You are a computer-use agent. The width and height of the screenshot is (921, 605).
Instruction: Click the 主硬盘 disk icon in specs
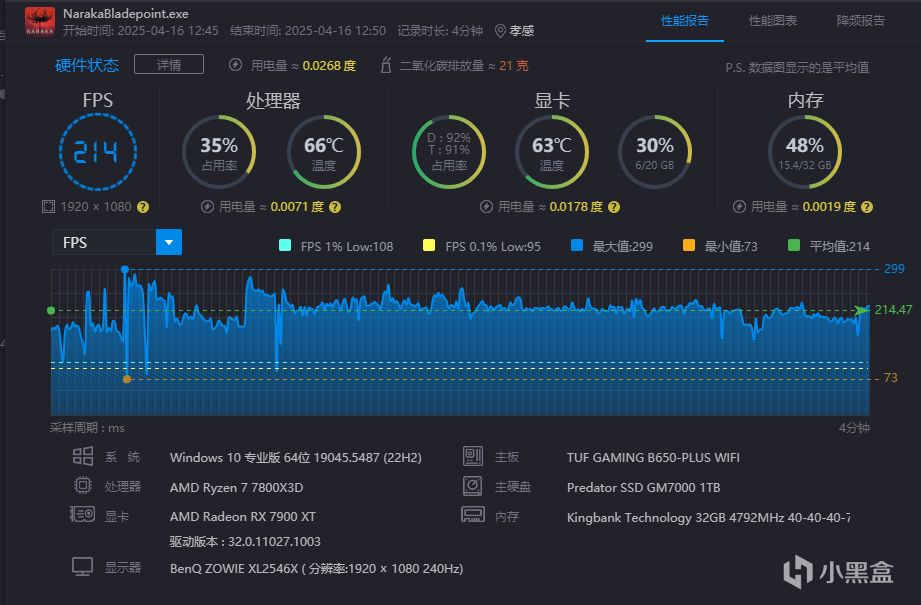(x=473, y=486)
